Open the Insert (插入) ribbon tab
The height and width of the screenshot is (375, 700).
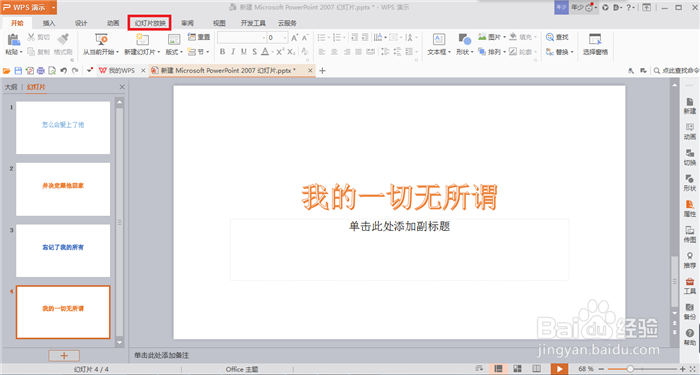click(49, 23)
